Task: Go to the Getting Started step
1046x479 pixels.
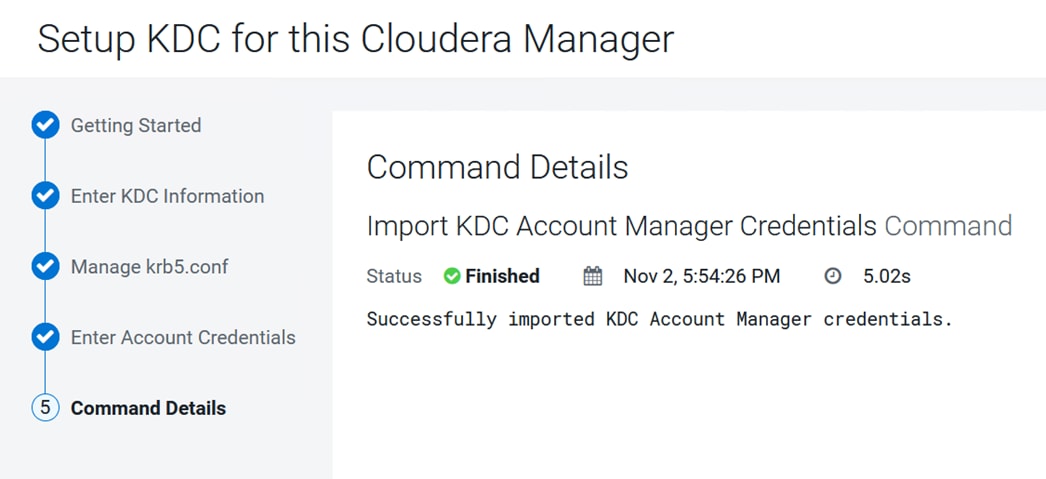Action: tap(136, 125)
